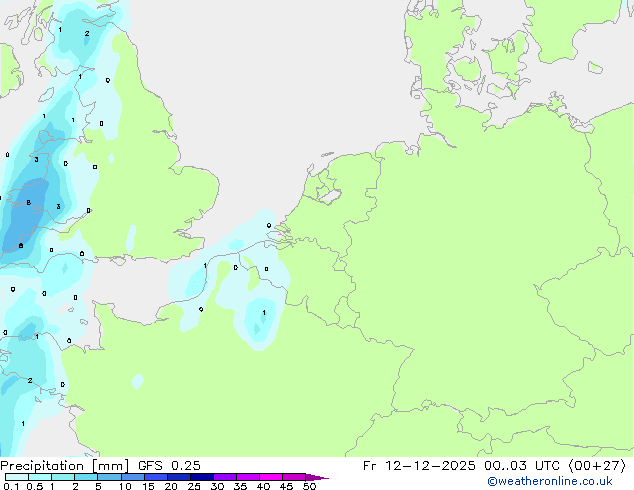Click the value '1' over northeast France
Image resolution: width=634 pixels, height=490 pixels.
click(264, 313)
